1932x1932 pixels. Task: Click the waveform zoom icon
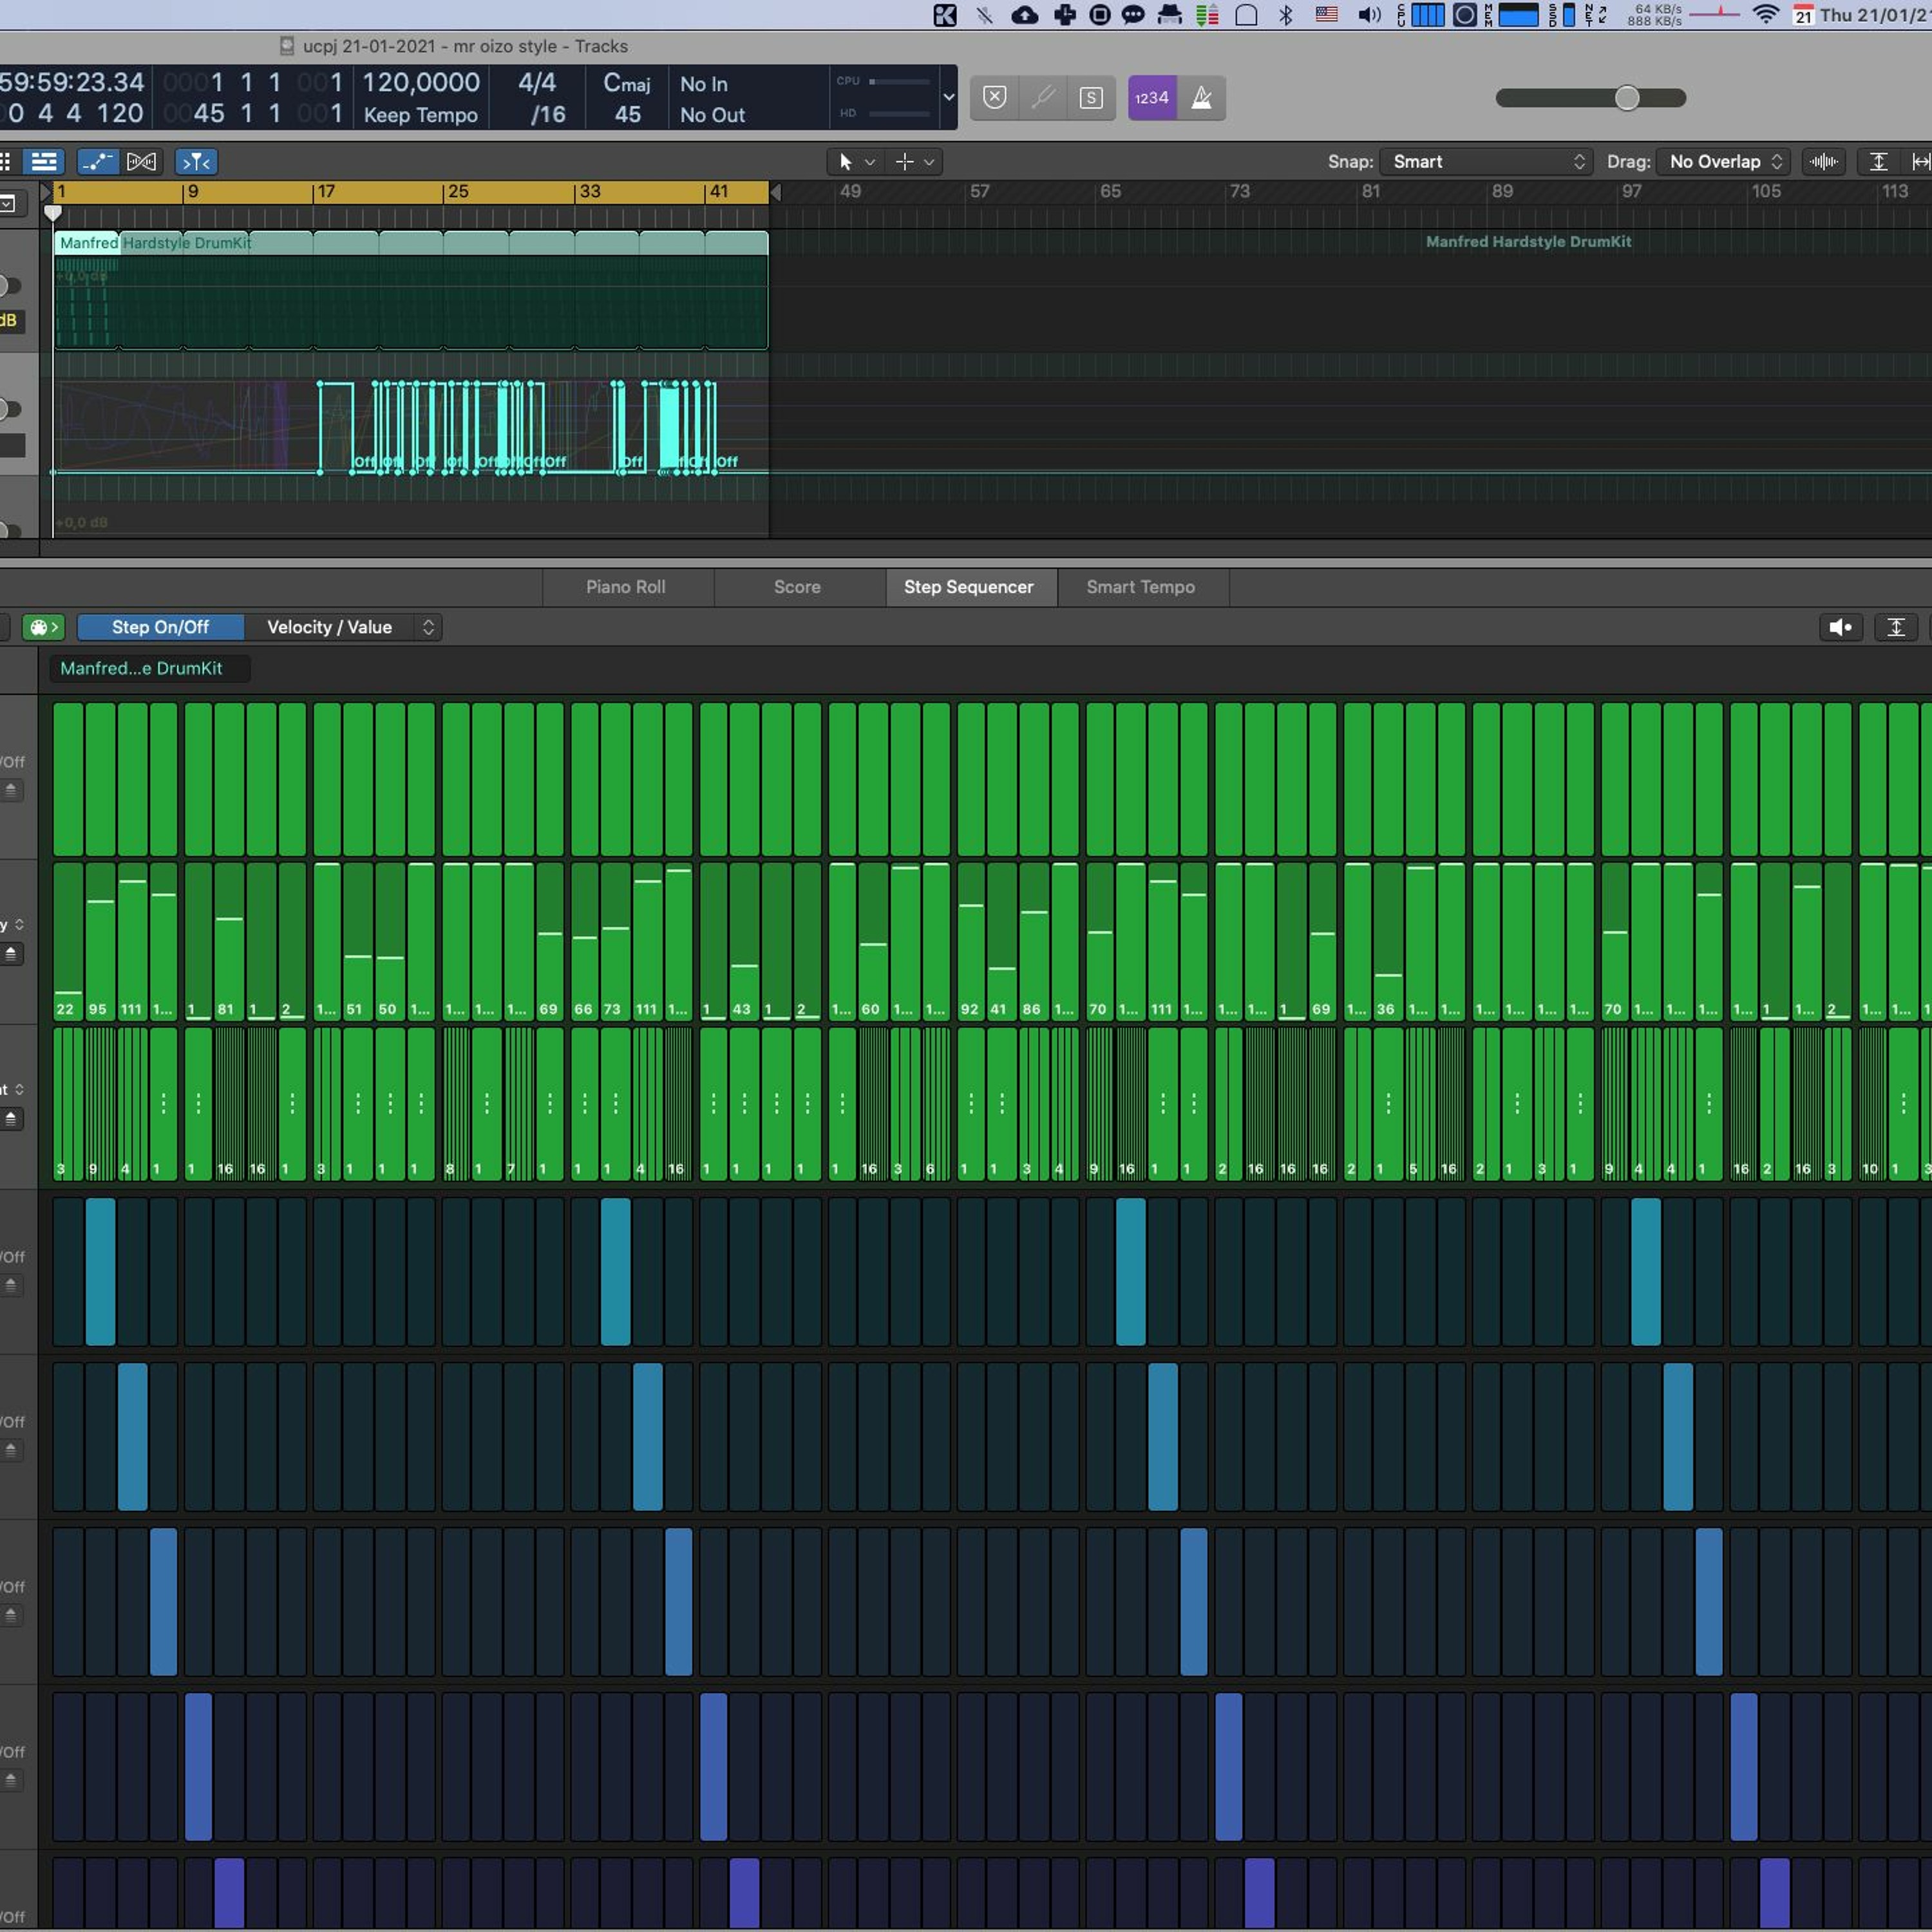click(1823, 162)
